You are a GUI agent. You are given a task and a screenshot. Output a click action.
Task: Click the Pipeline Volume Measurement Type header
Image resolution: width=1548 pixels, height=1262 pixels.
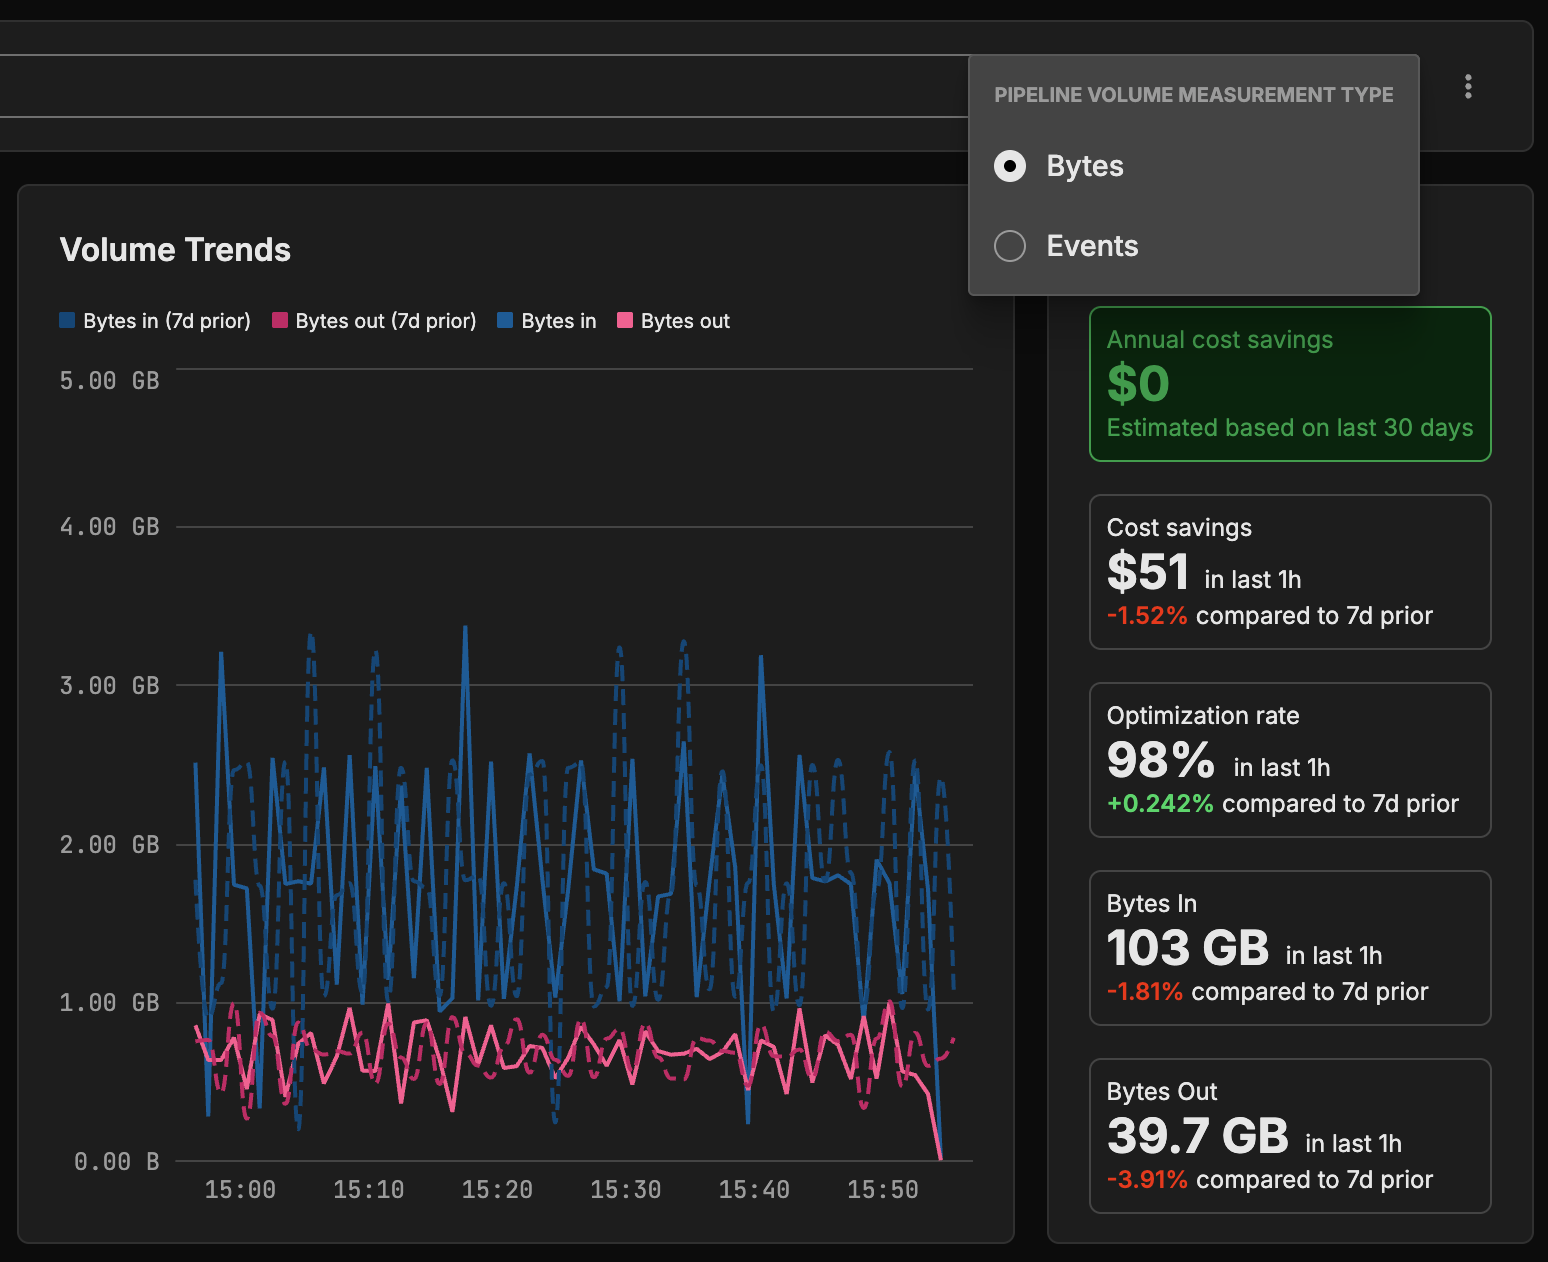tap(1193, 95)
